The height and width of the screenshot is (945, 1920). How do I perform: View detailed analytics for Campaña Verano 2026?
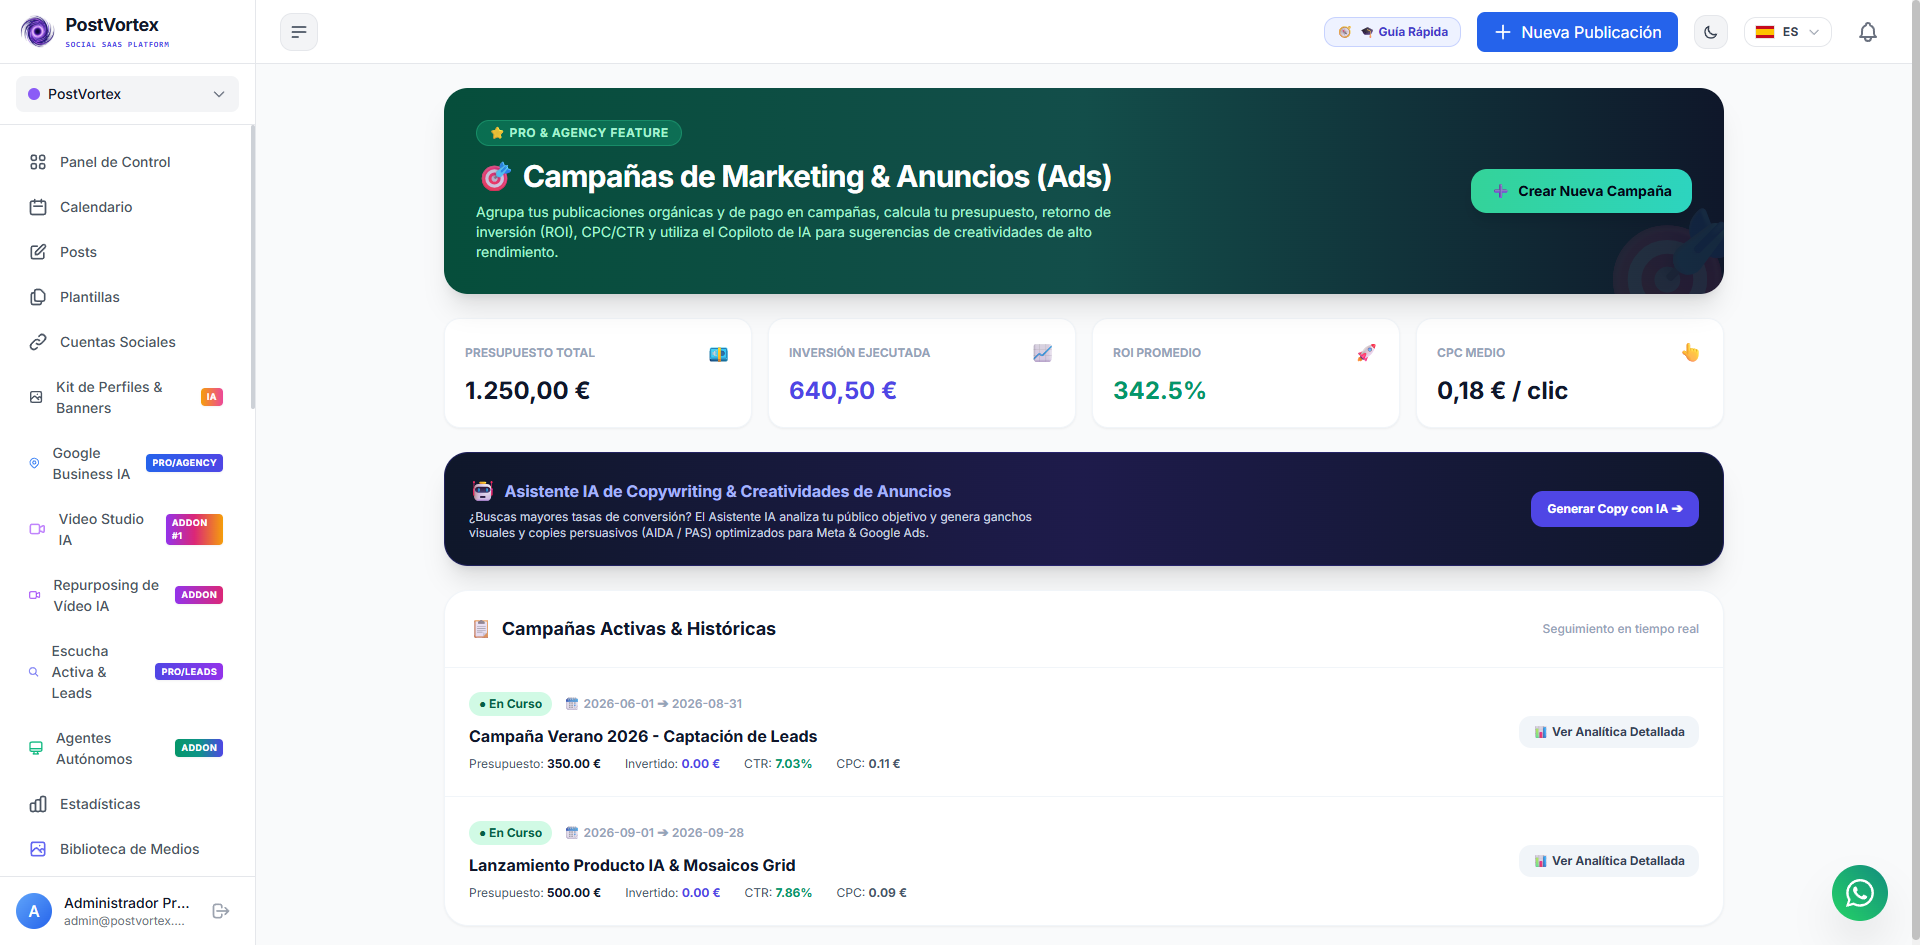1609,732
